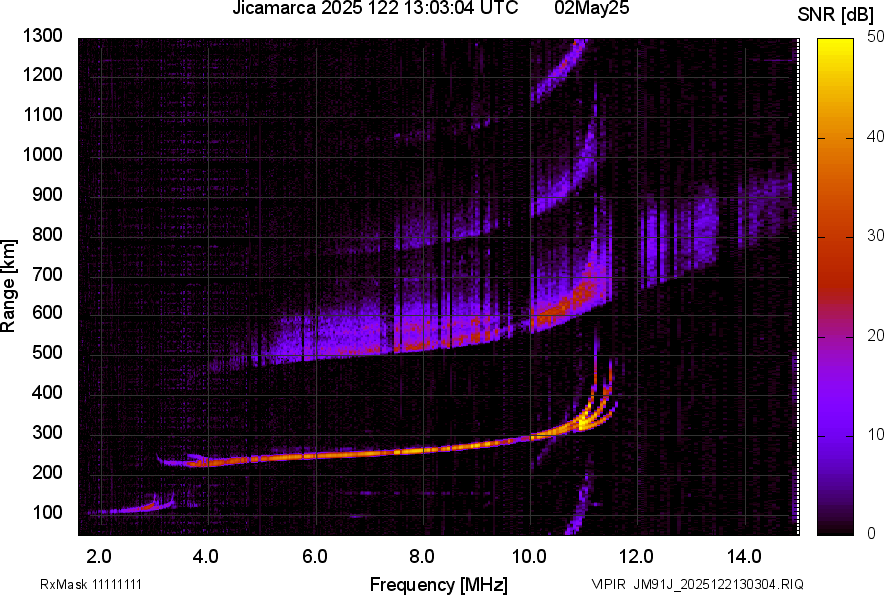The image size is (884, 595).
Task: Click the 800 range tick label
Action: tap(47, 234)
